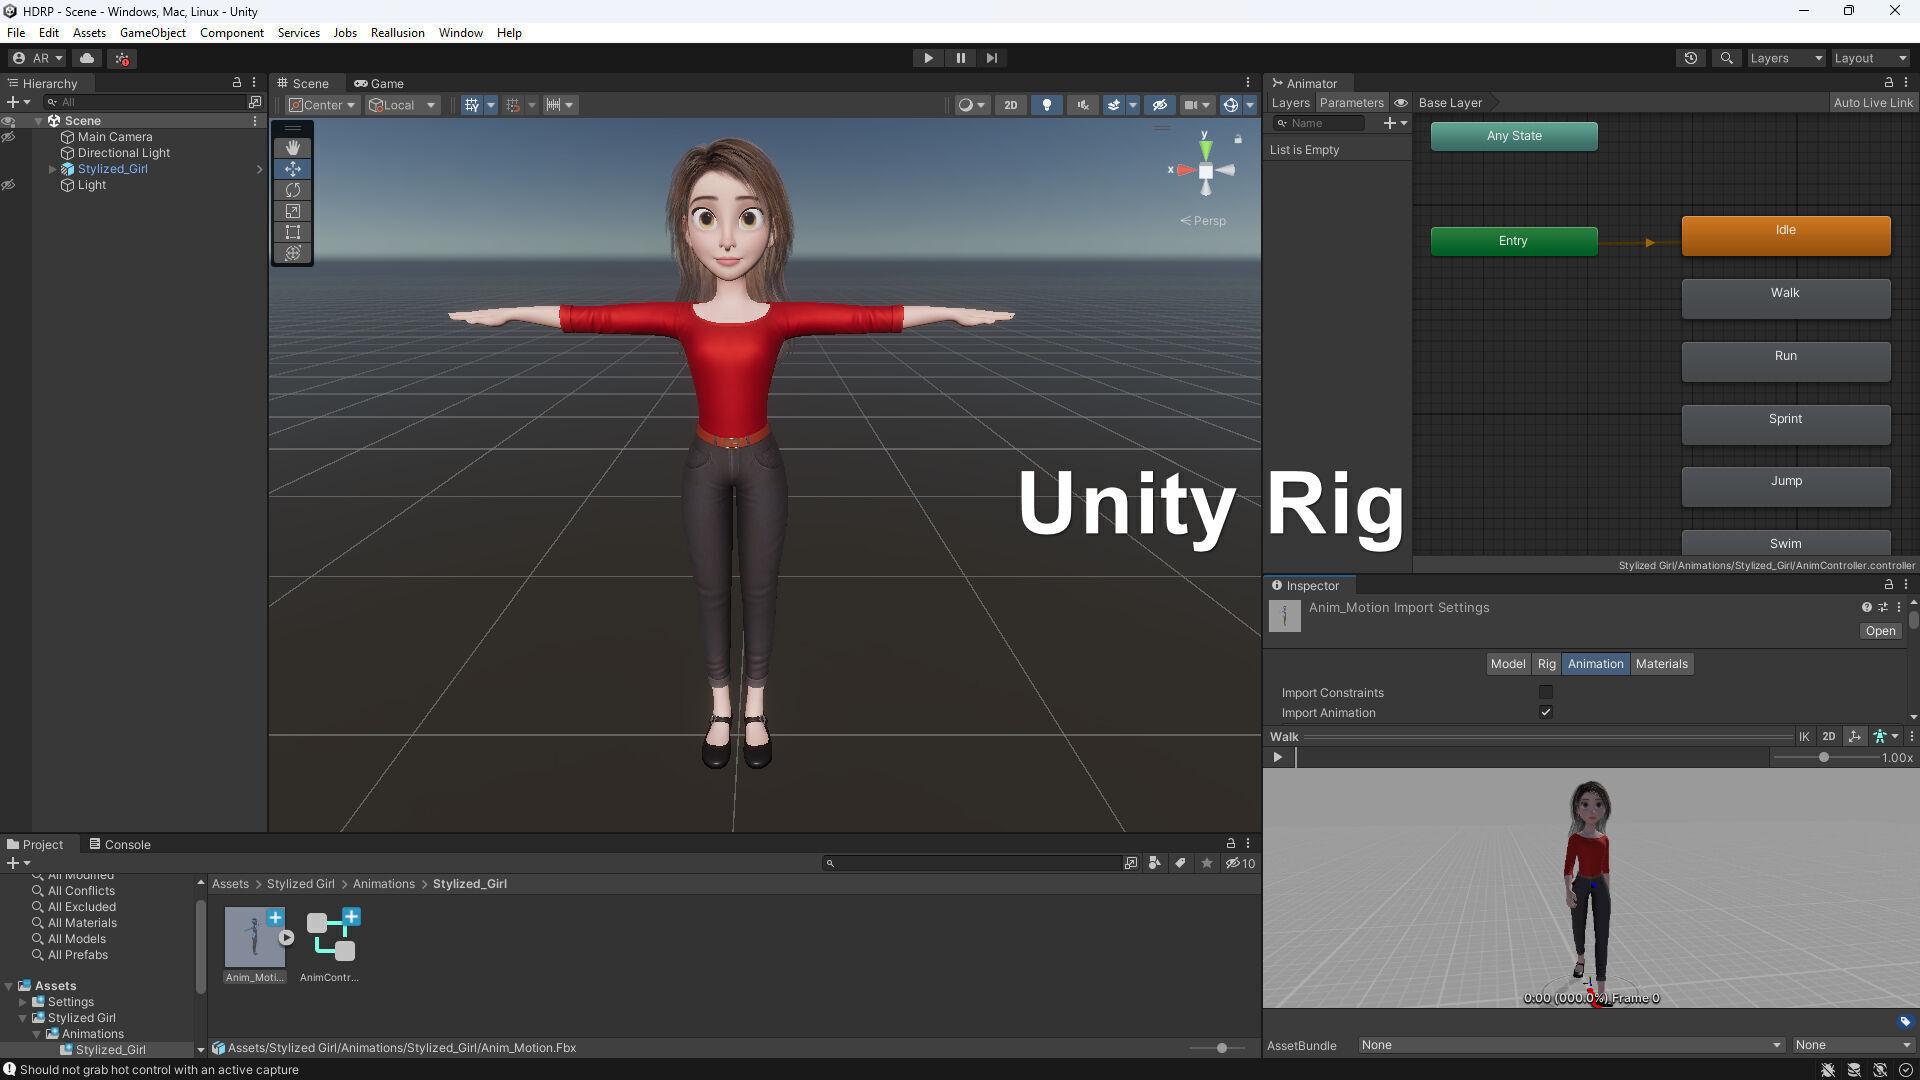Select the combined Transform tool
The height and width of the screenshot is (1080, 1920).
pyautogui.click(x=292, y=253)
